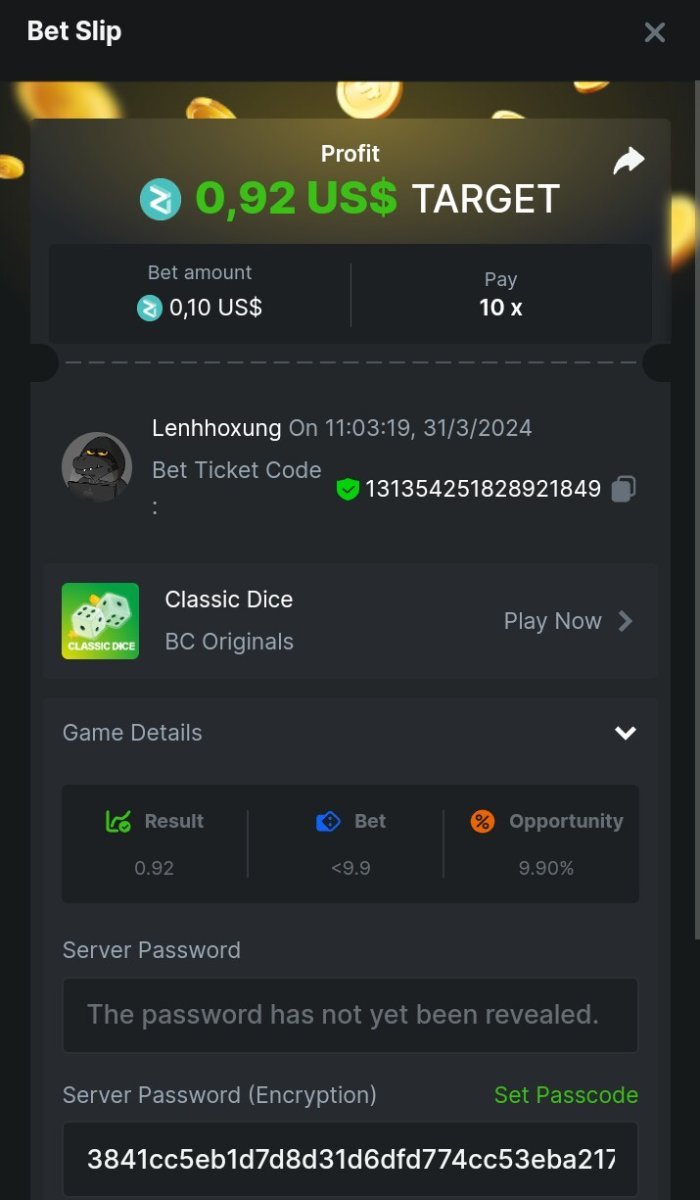The image size is (700, 1200).
Task: Click the Set Passcode link
Action: pos(566,1095)
